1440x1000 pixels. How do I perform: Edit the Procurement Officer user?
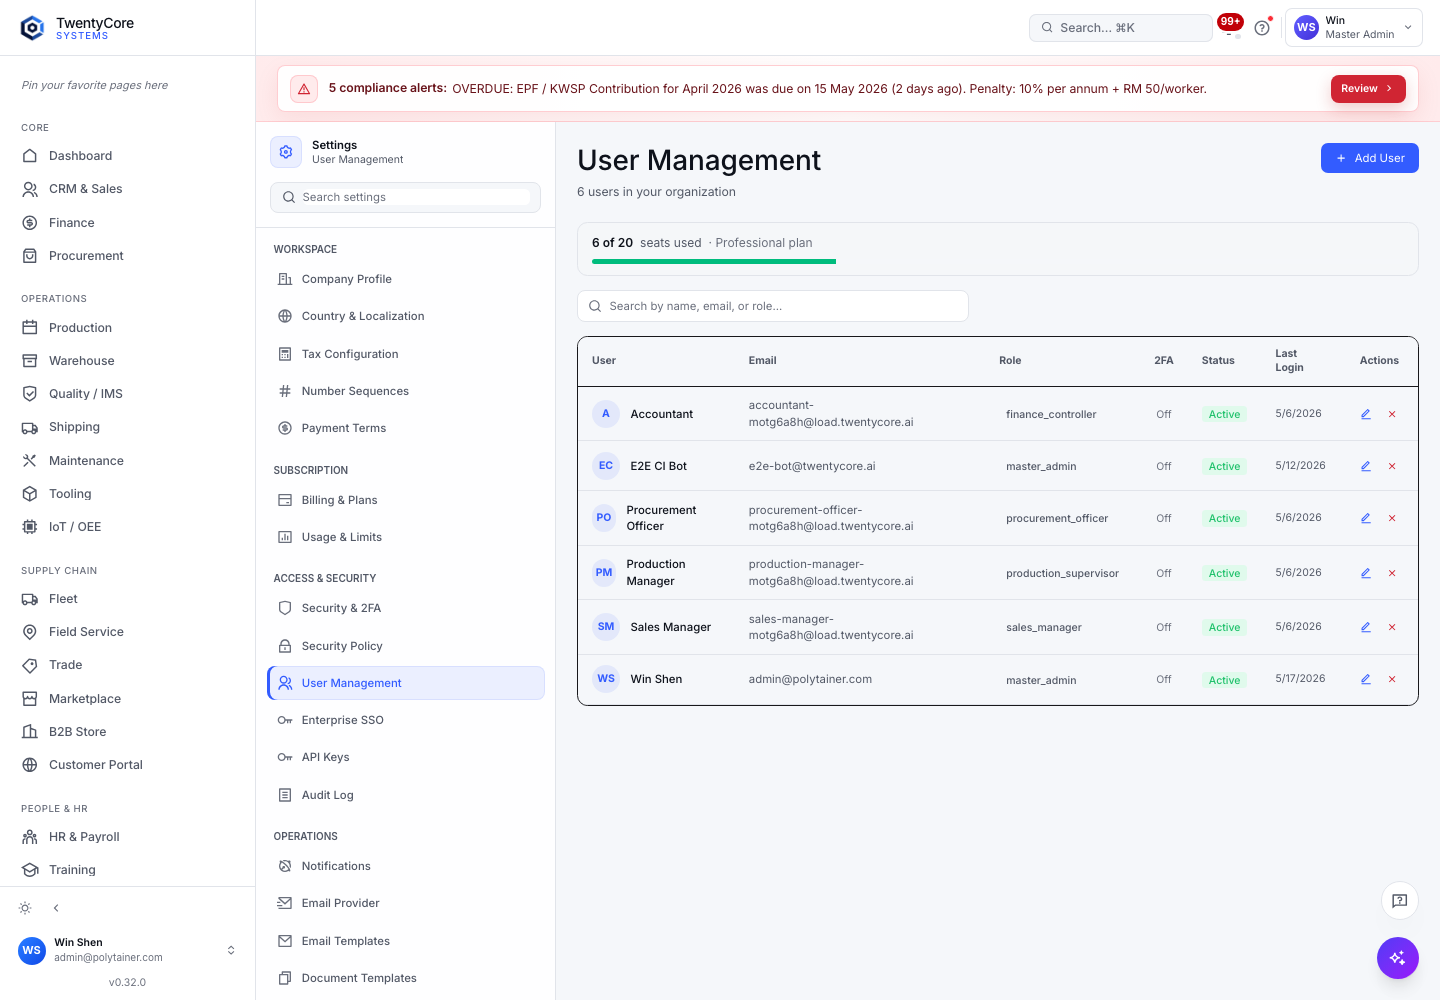(1365, 518)
